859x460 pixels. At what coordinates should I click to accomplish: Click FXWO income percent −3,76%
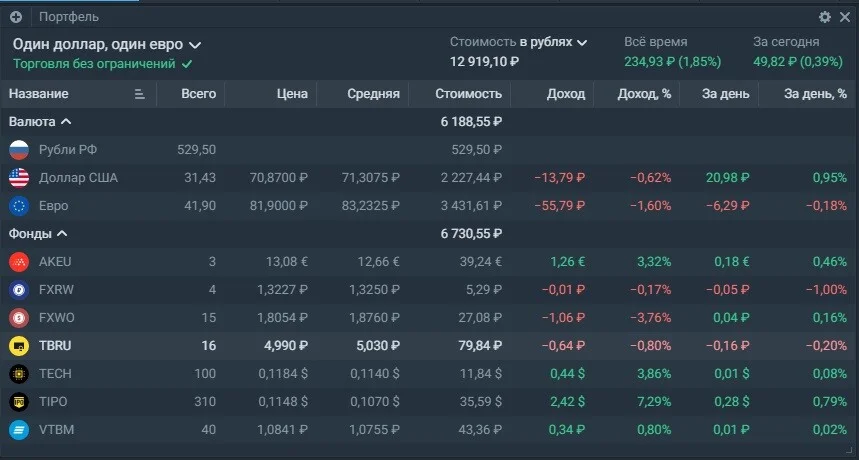click(x=650, y=318)
